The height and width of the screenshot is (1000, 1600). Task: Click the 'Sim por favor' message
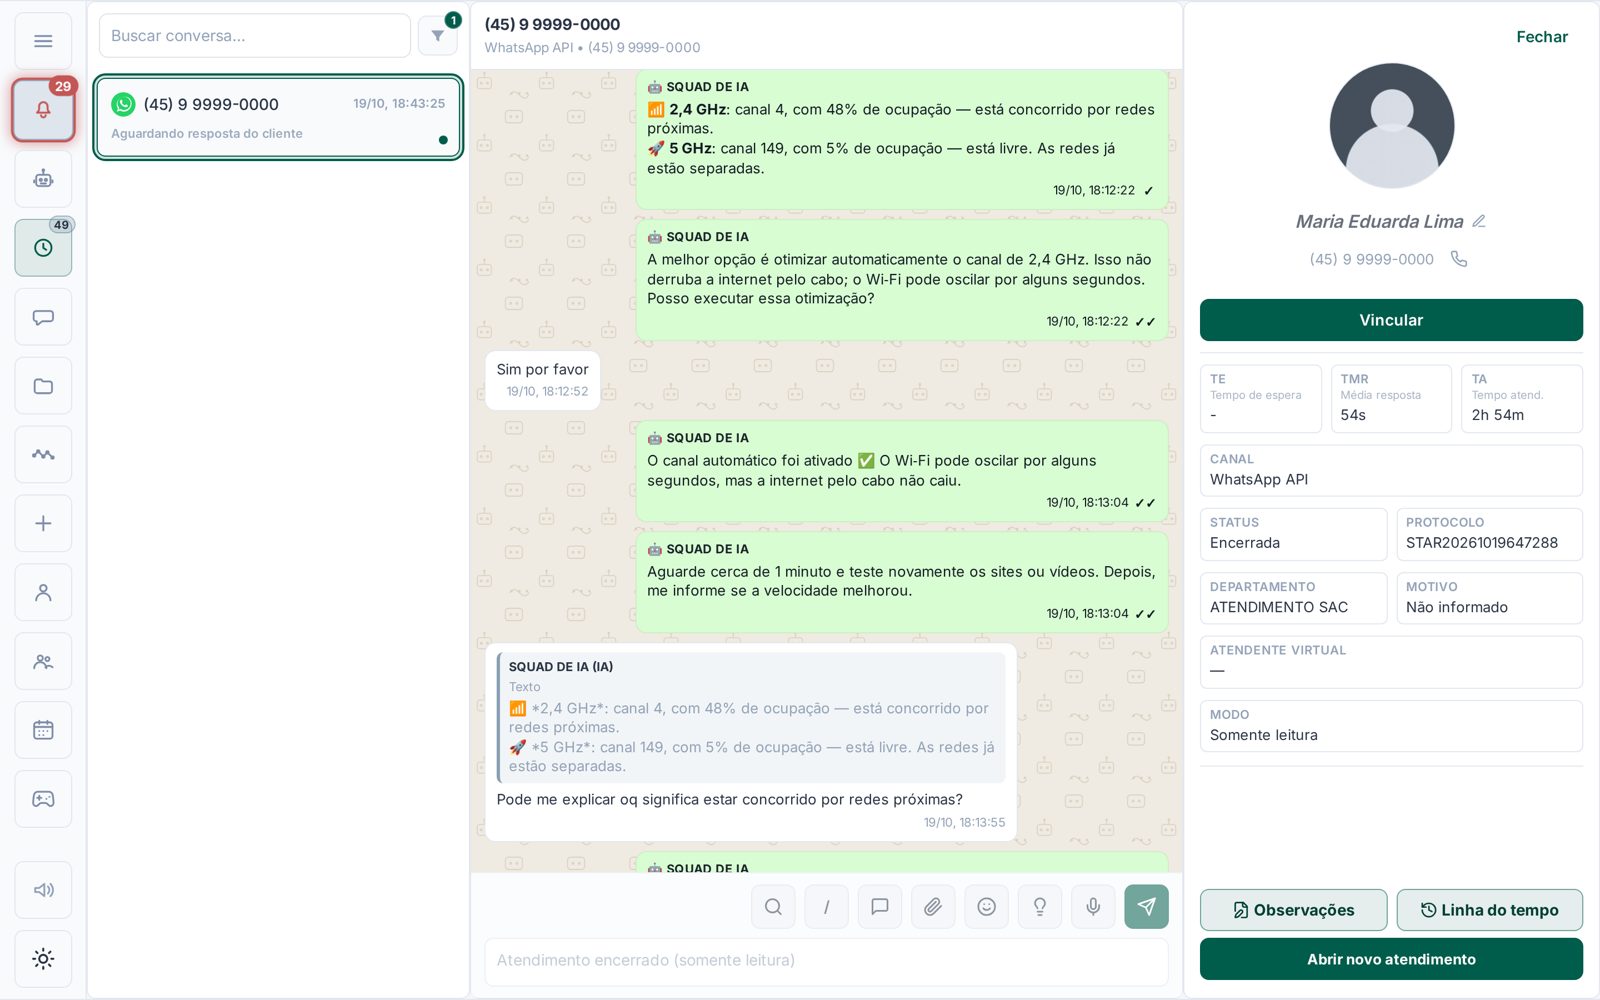tap(542, 380)
